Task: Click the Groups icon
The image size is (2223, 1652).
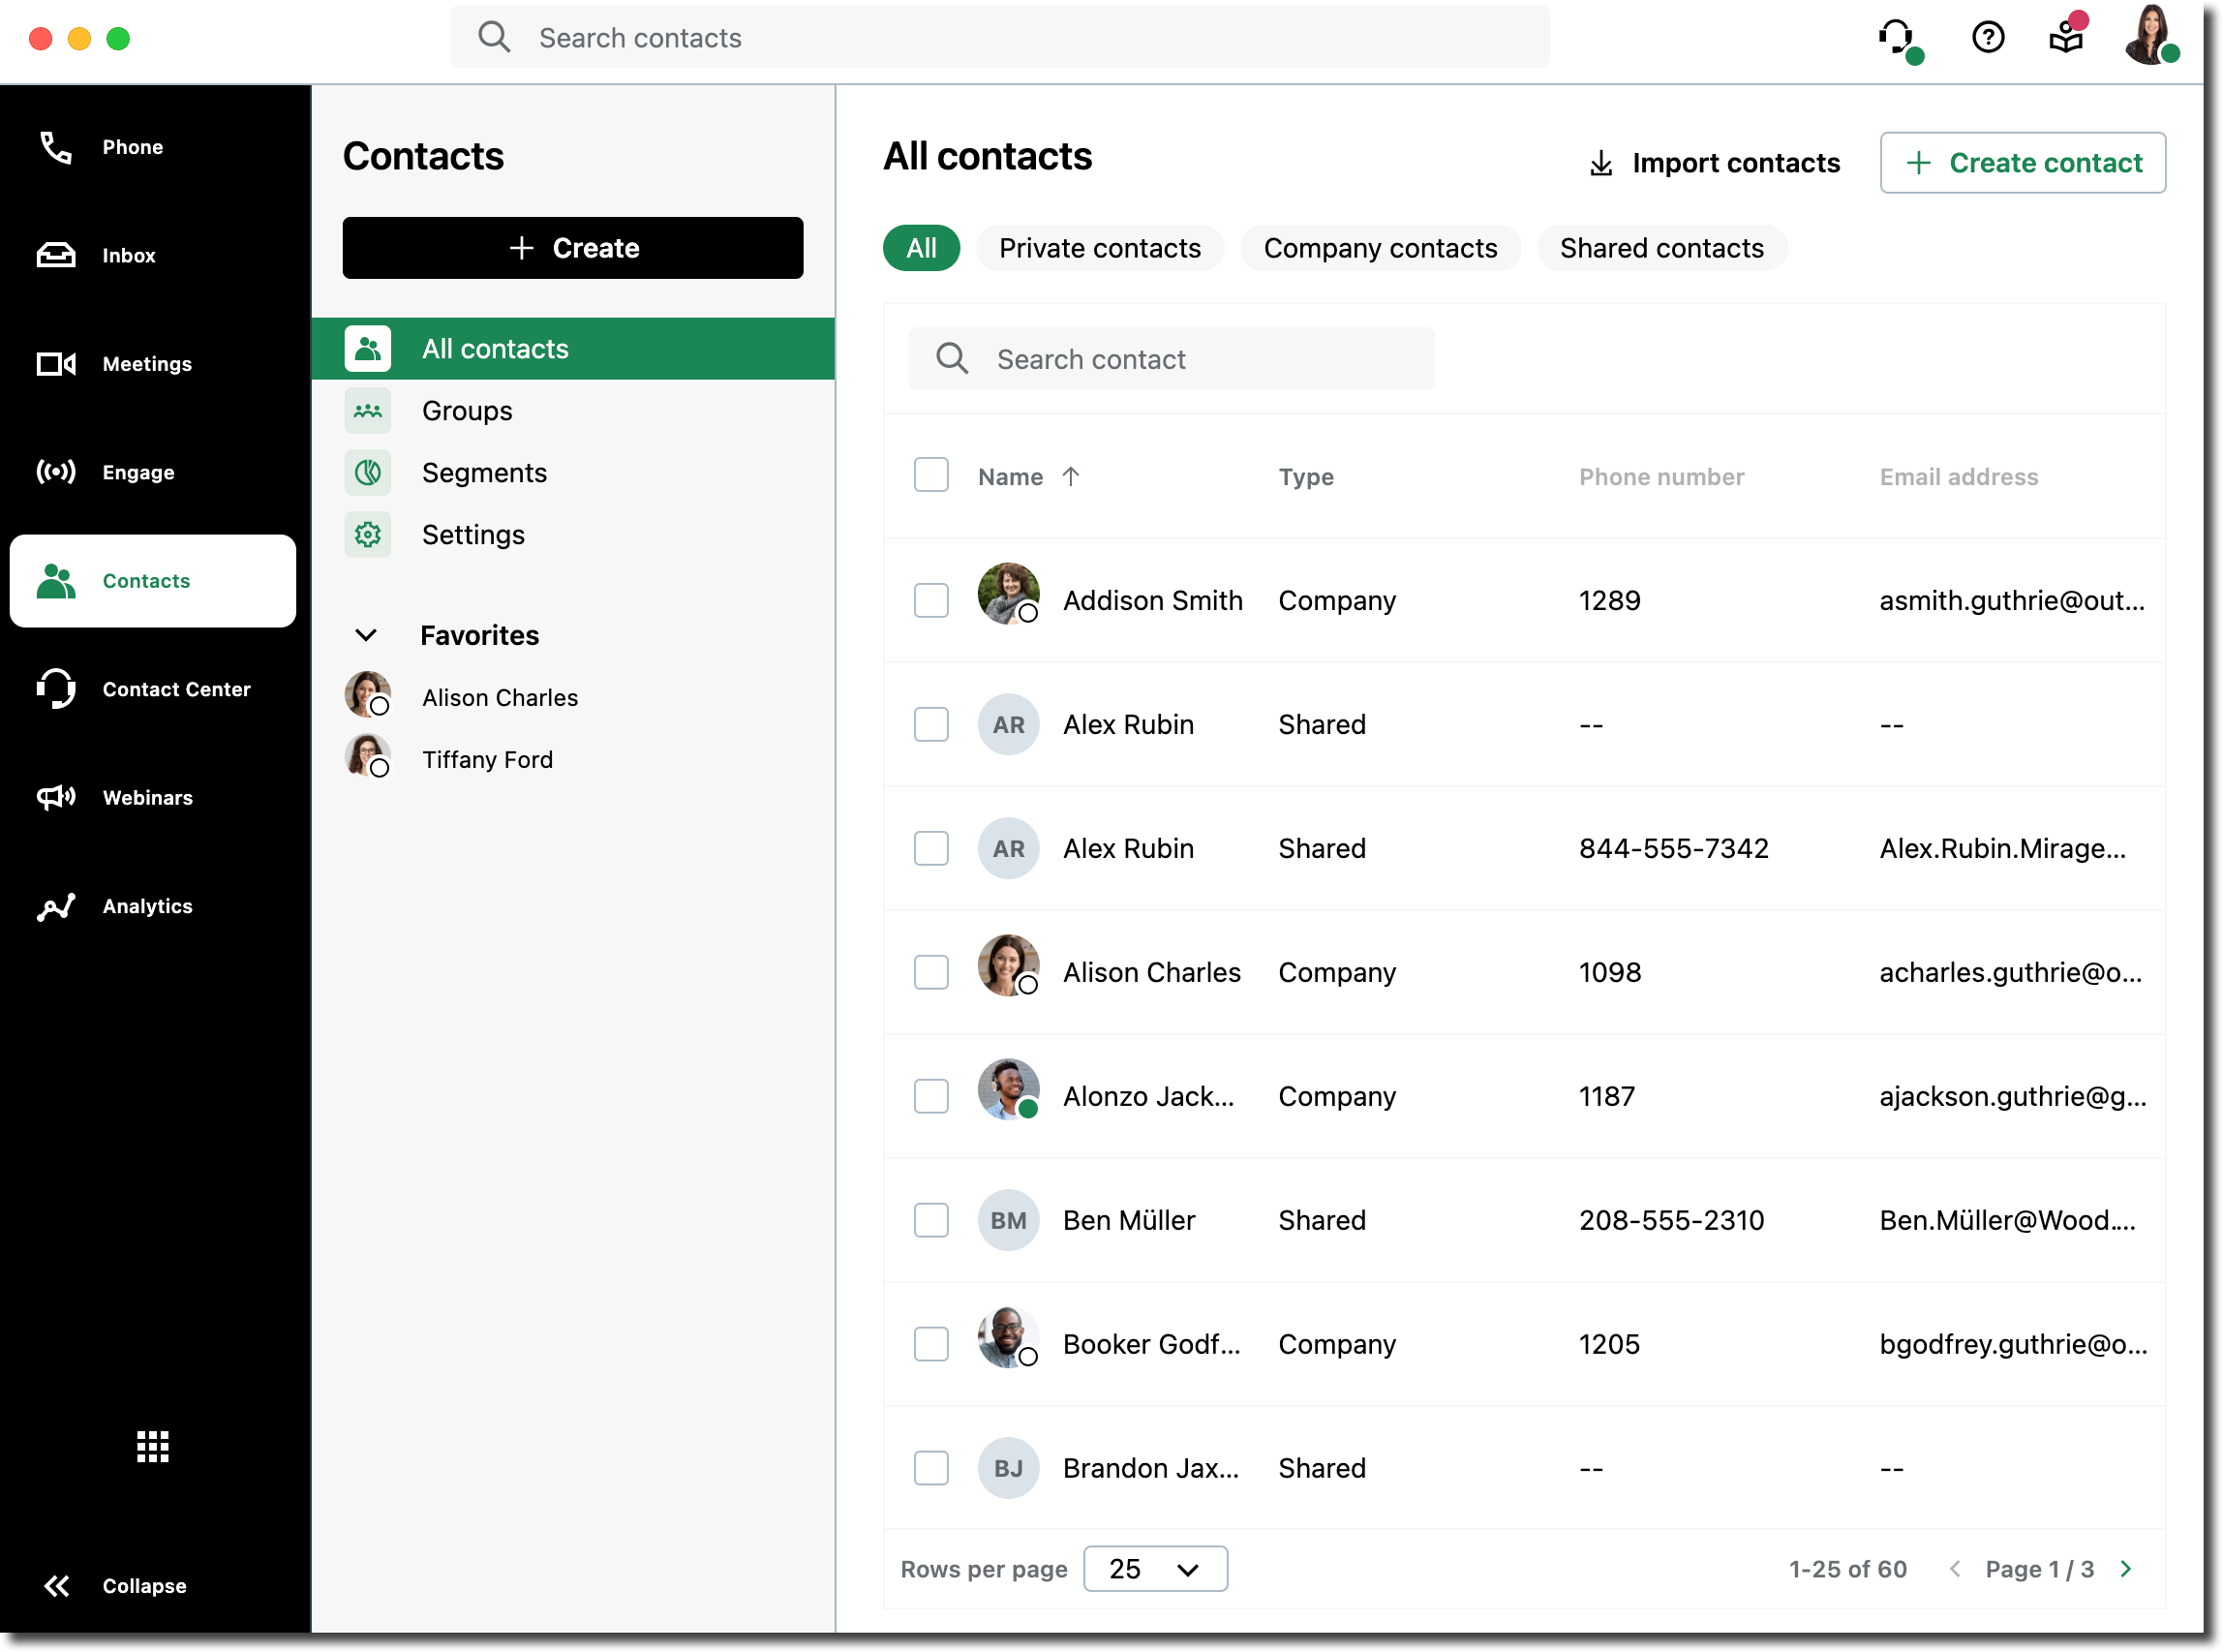Action: tap(367, 411)
